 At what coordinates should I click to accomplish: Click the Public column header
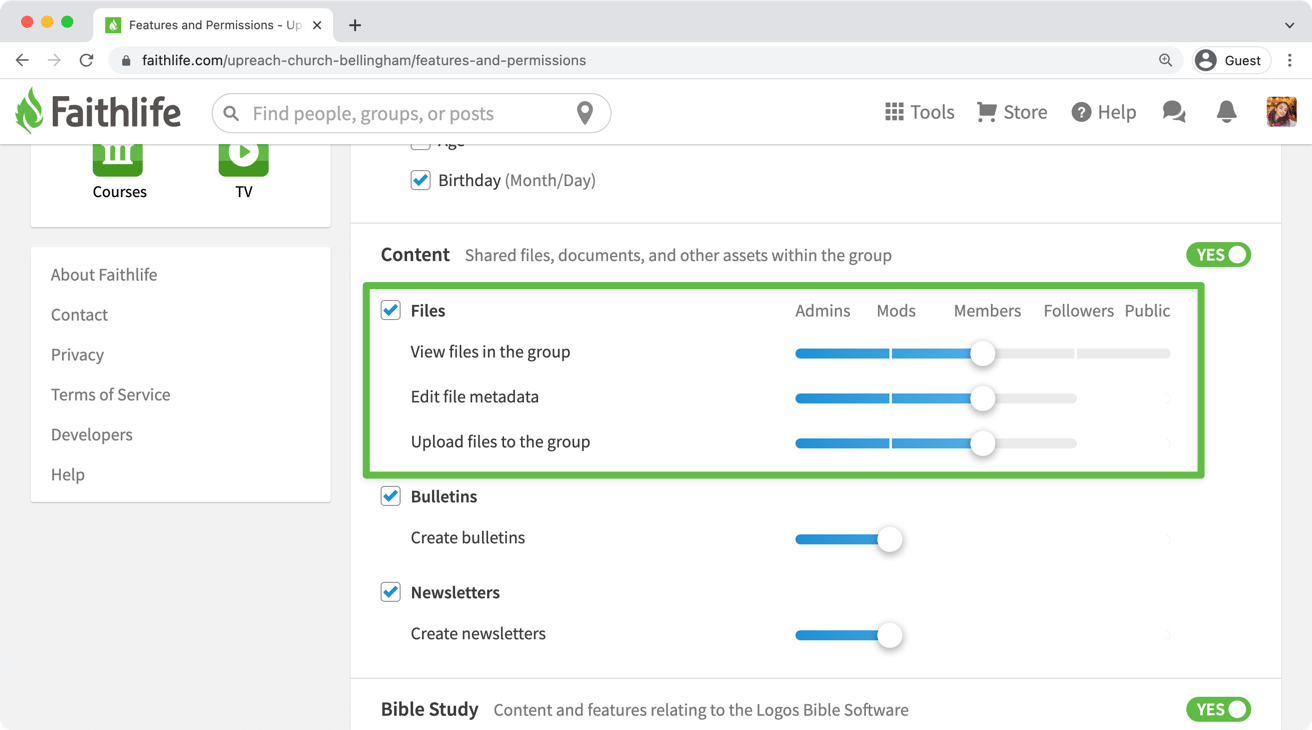tap(1147, 311)
